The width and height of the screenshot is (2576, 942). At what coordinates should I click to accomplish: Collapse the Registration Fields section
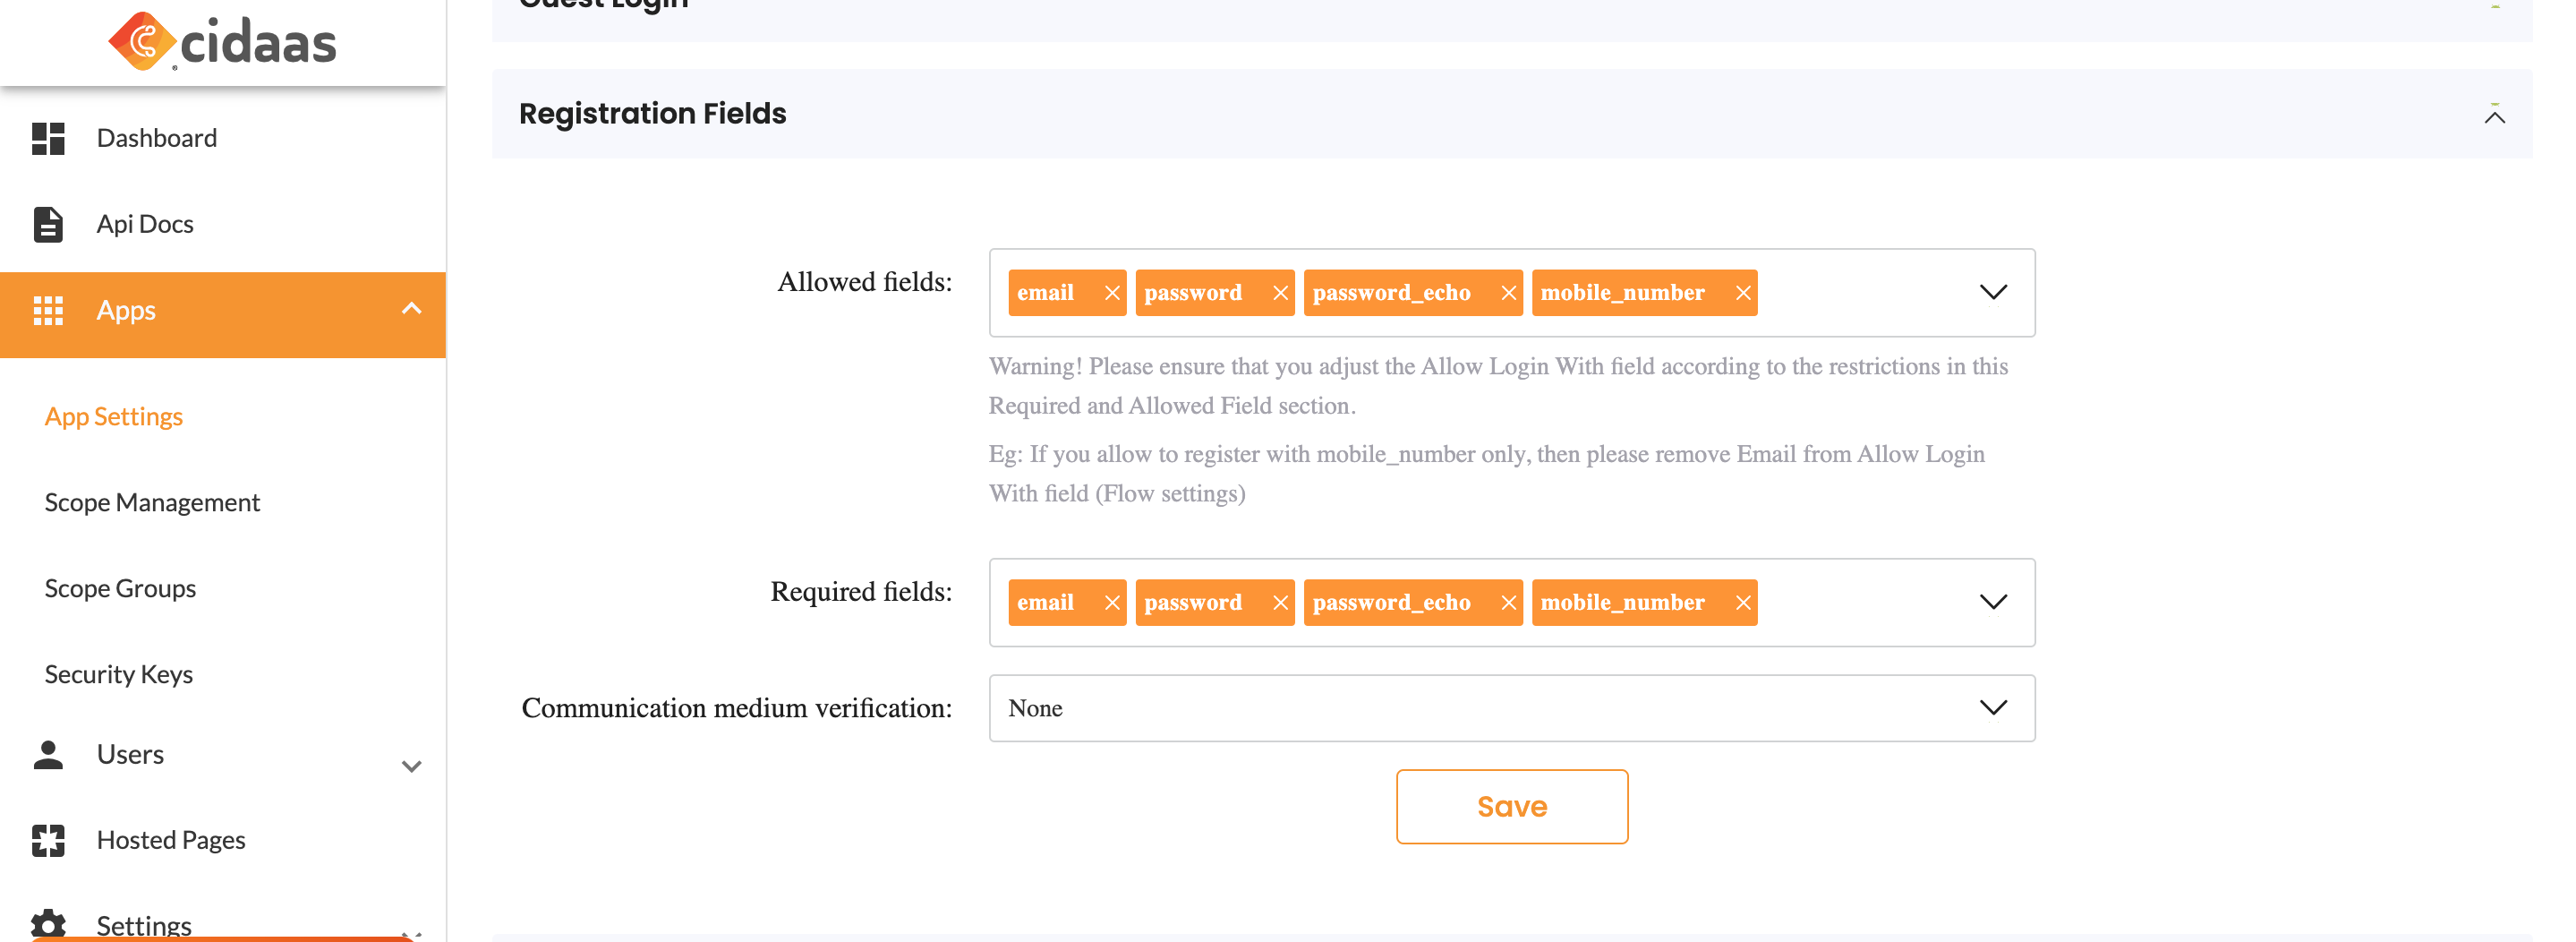click(2494, 116)
